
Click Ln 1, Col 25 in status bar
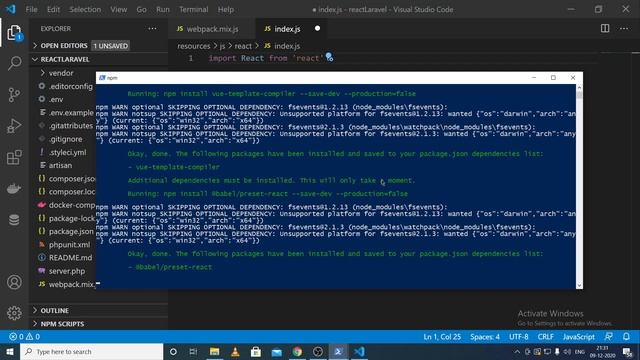coord(442,337)
